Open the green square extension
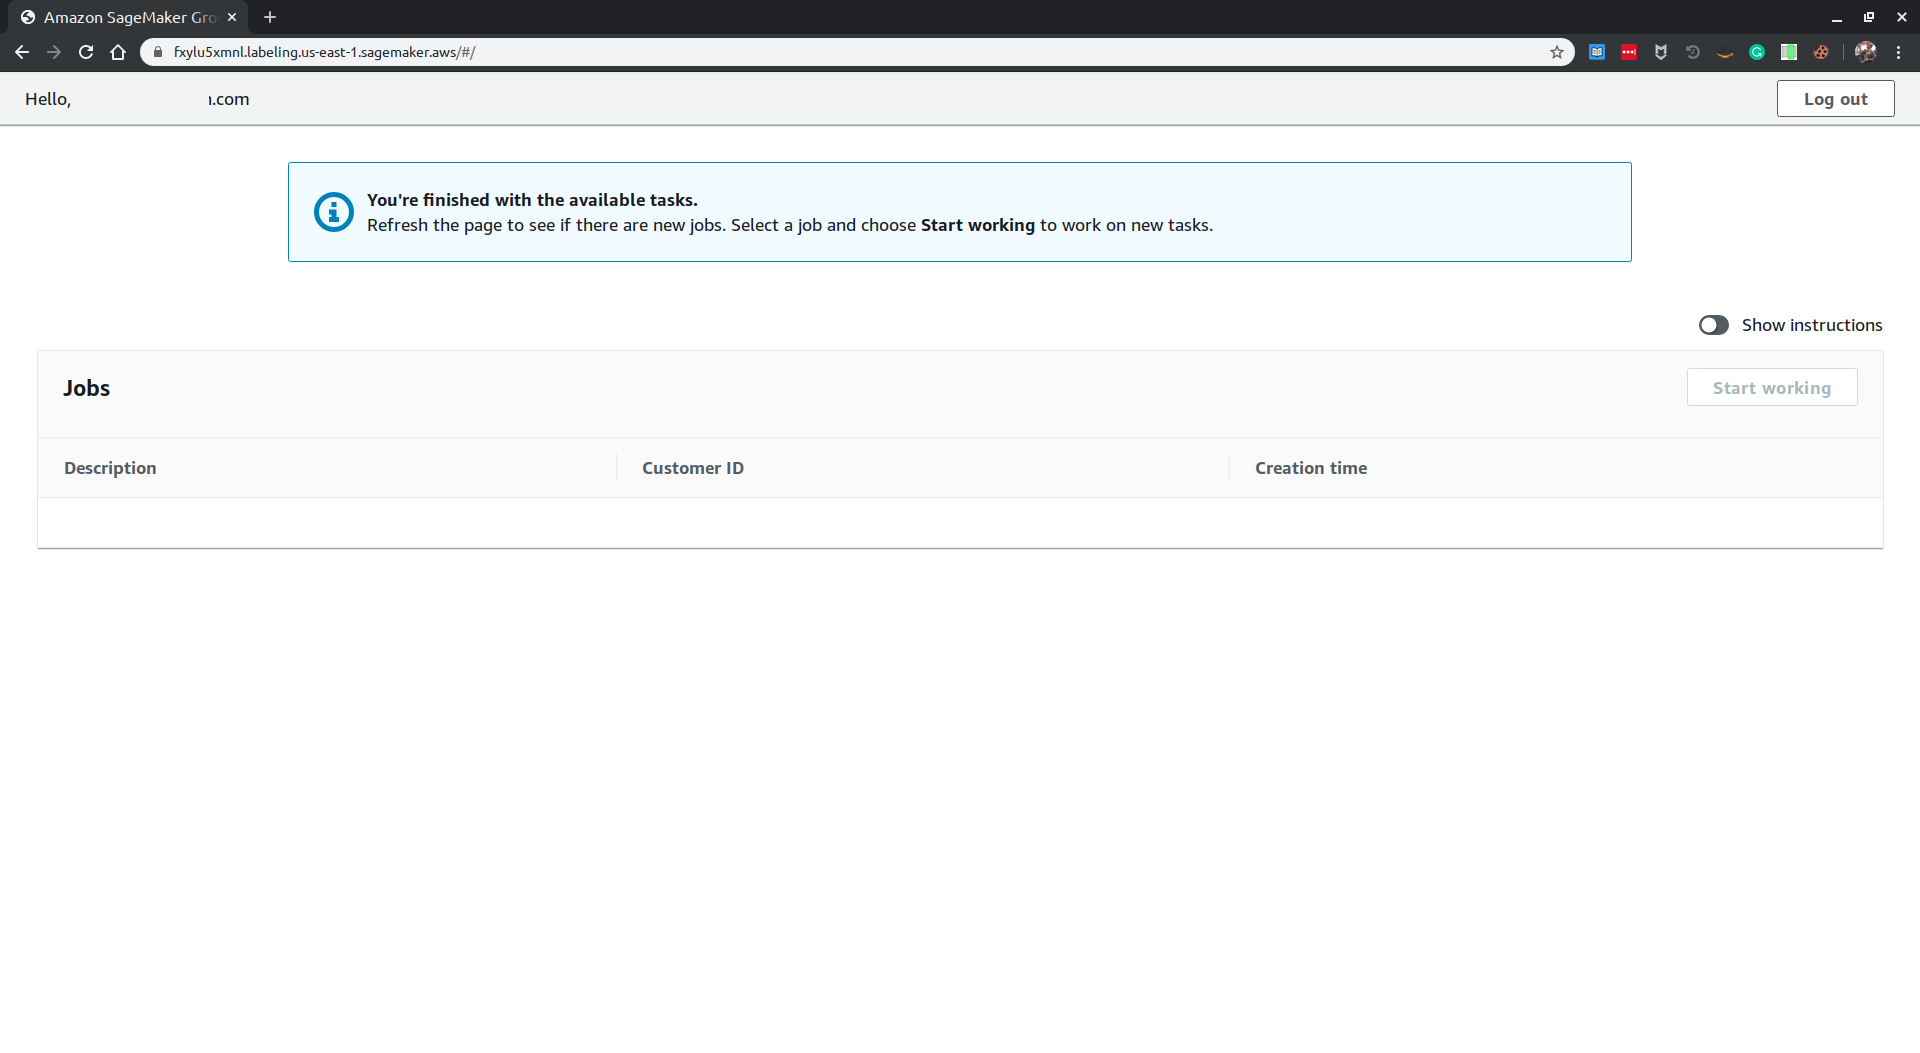Screen dimensions: 1920x1053 click(1789, 52)
